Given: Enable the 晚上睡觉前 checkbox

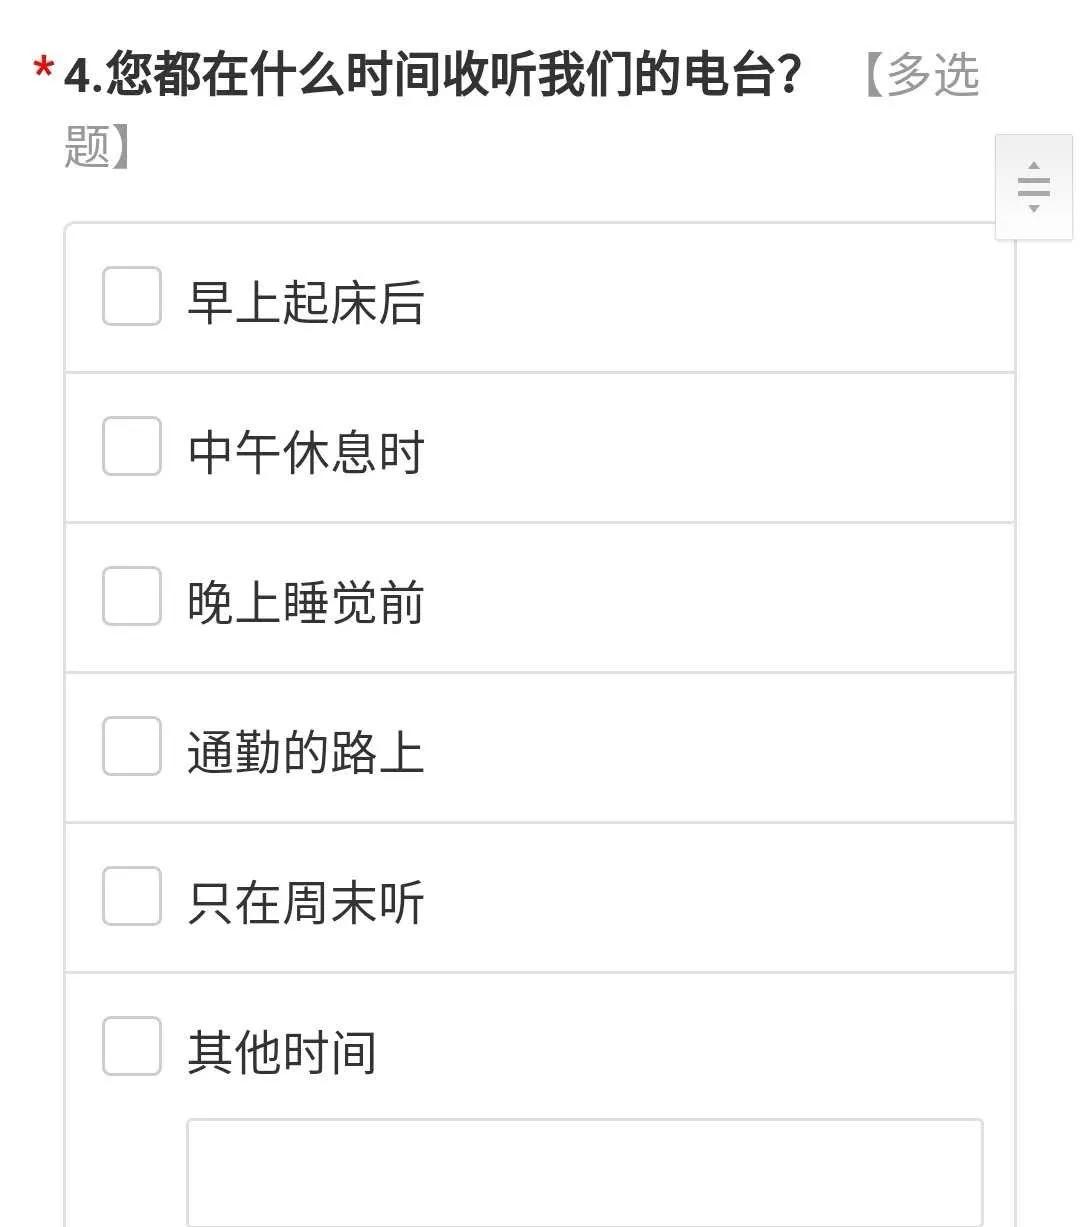Looking at the screenshot, I should (132, 596).
